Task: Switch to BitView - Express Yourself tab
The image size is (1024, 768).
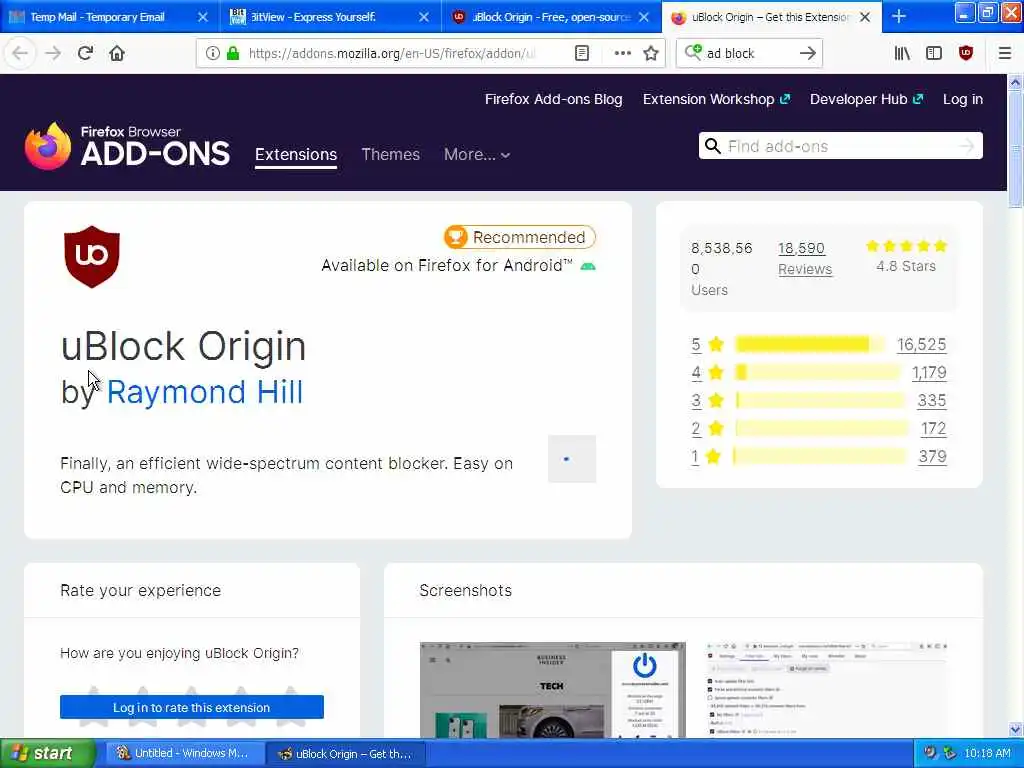Action: (x=313, y=17)
